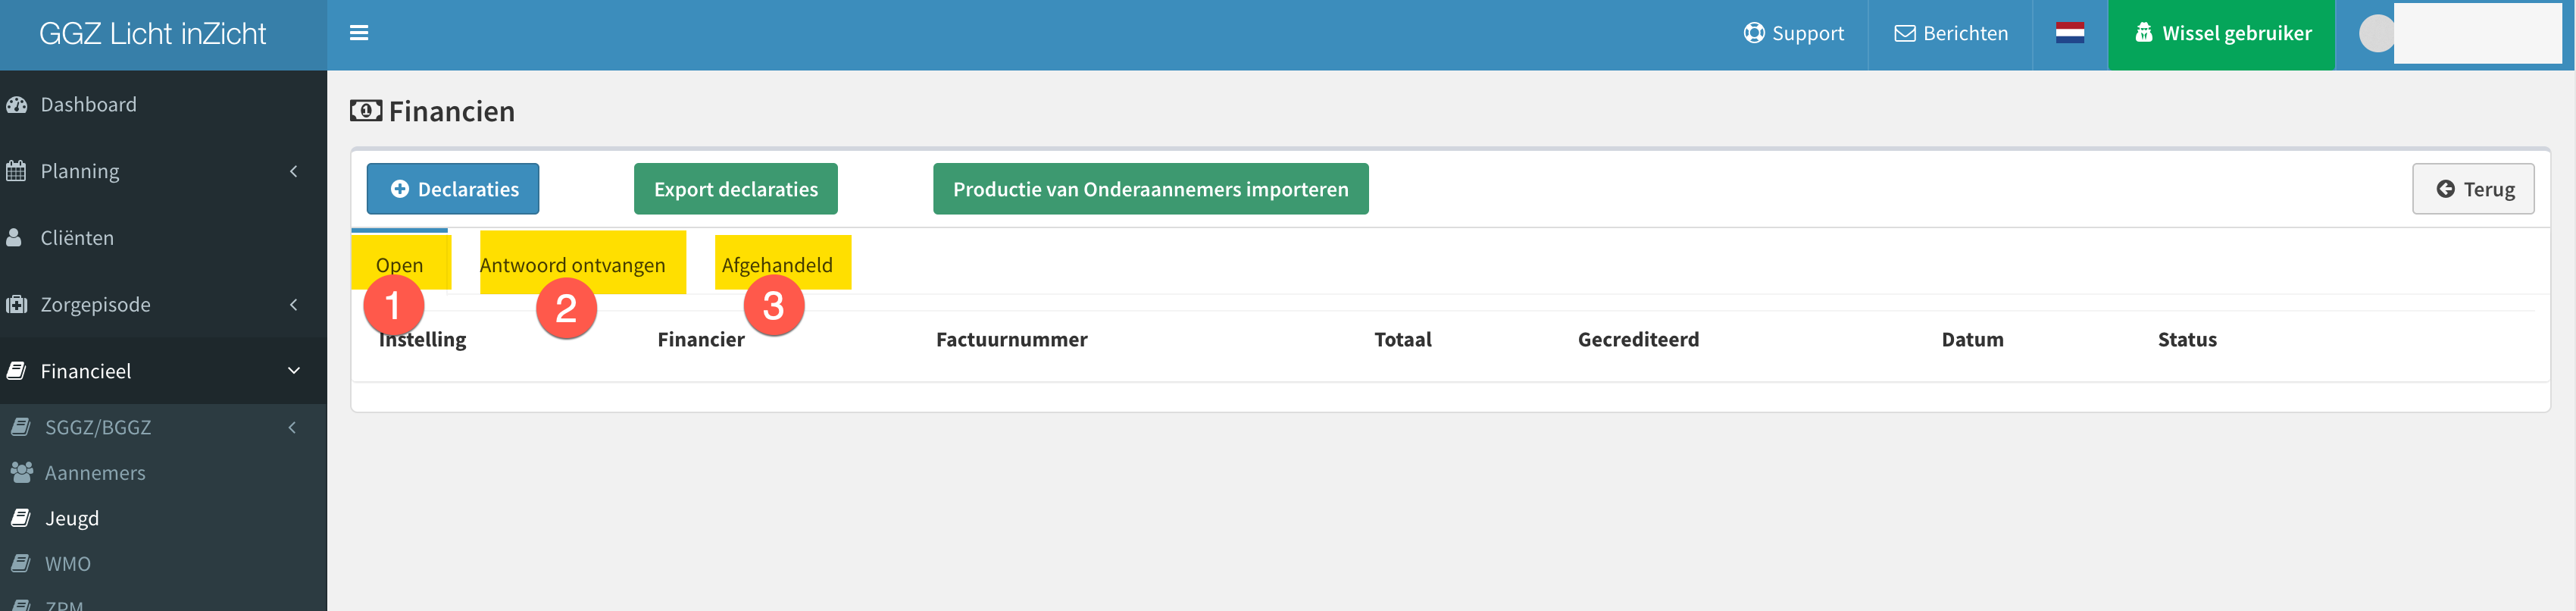
Task: Collapse the Financieel menu chevron
Action: tap(294, 371)
